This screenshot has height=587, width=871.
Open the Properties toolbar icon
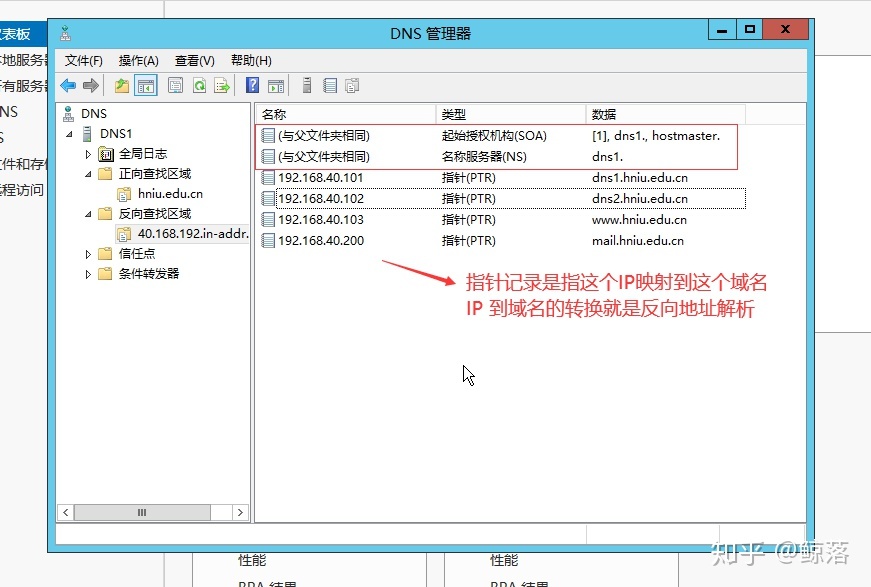tap(176, 86)
